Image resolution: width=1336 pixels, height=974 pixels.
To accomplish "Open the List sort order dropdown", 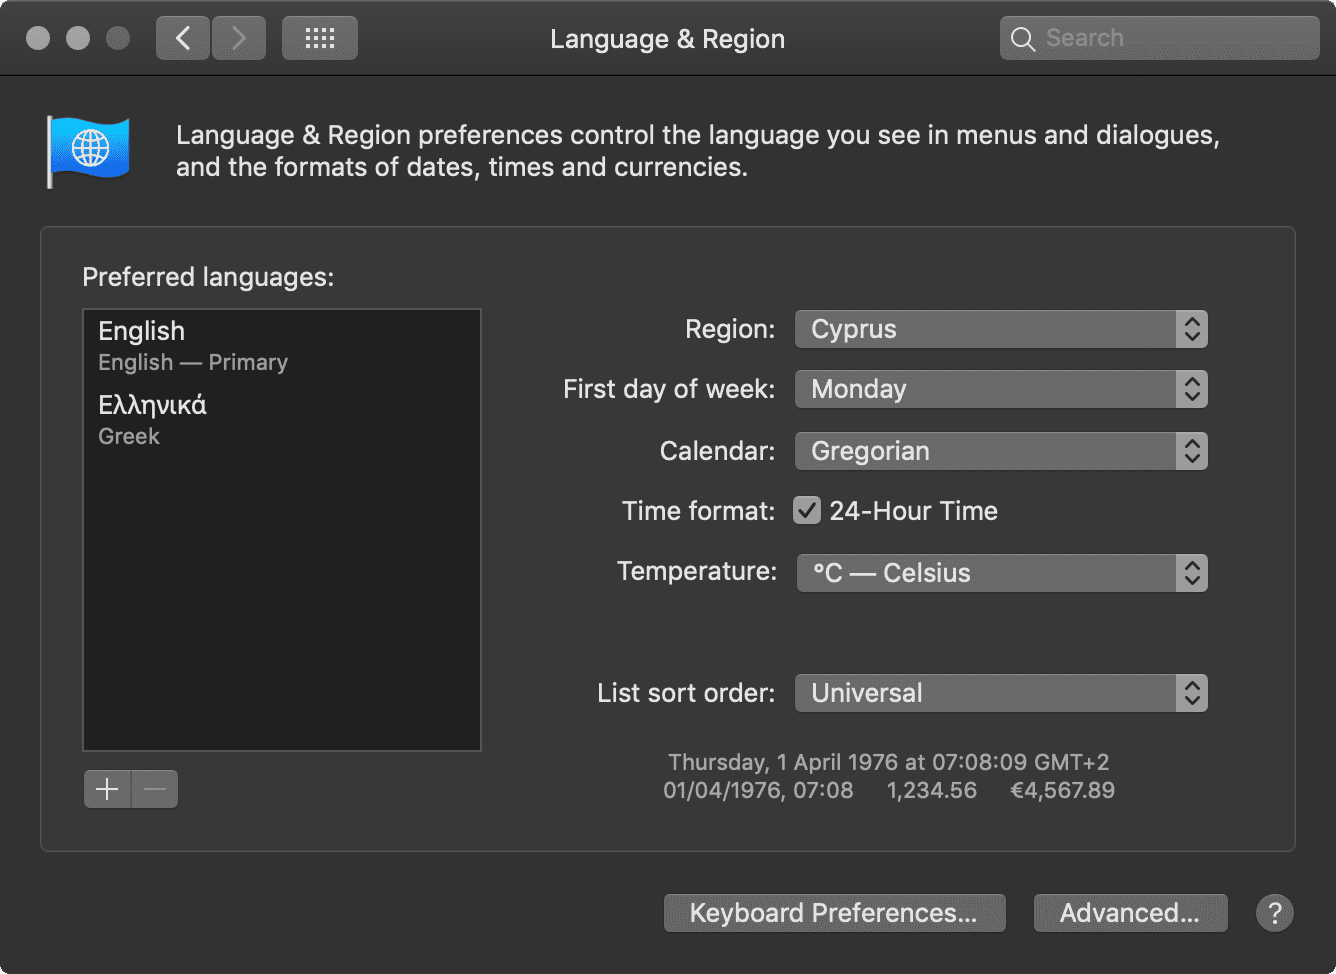I will point(1001,693).
